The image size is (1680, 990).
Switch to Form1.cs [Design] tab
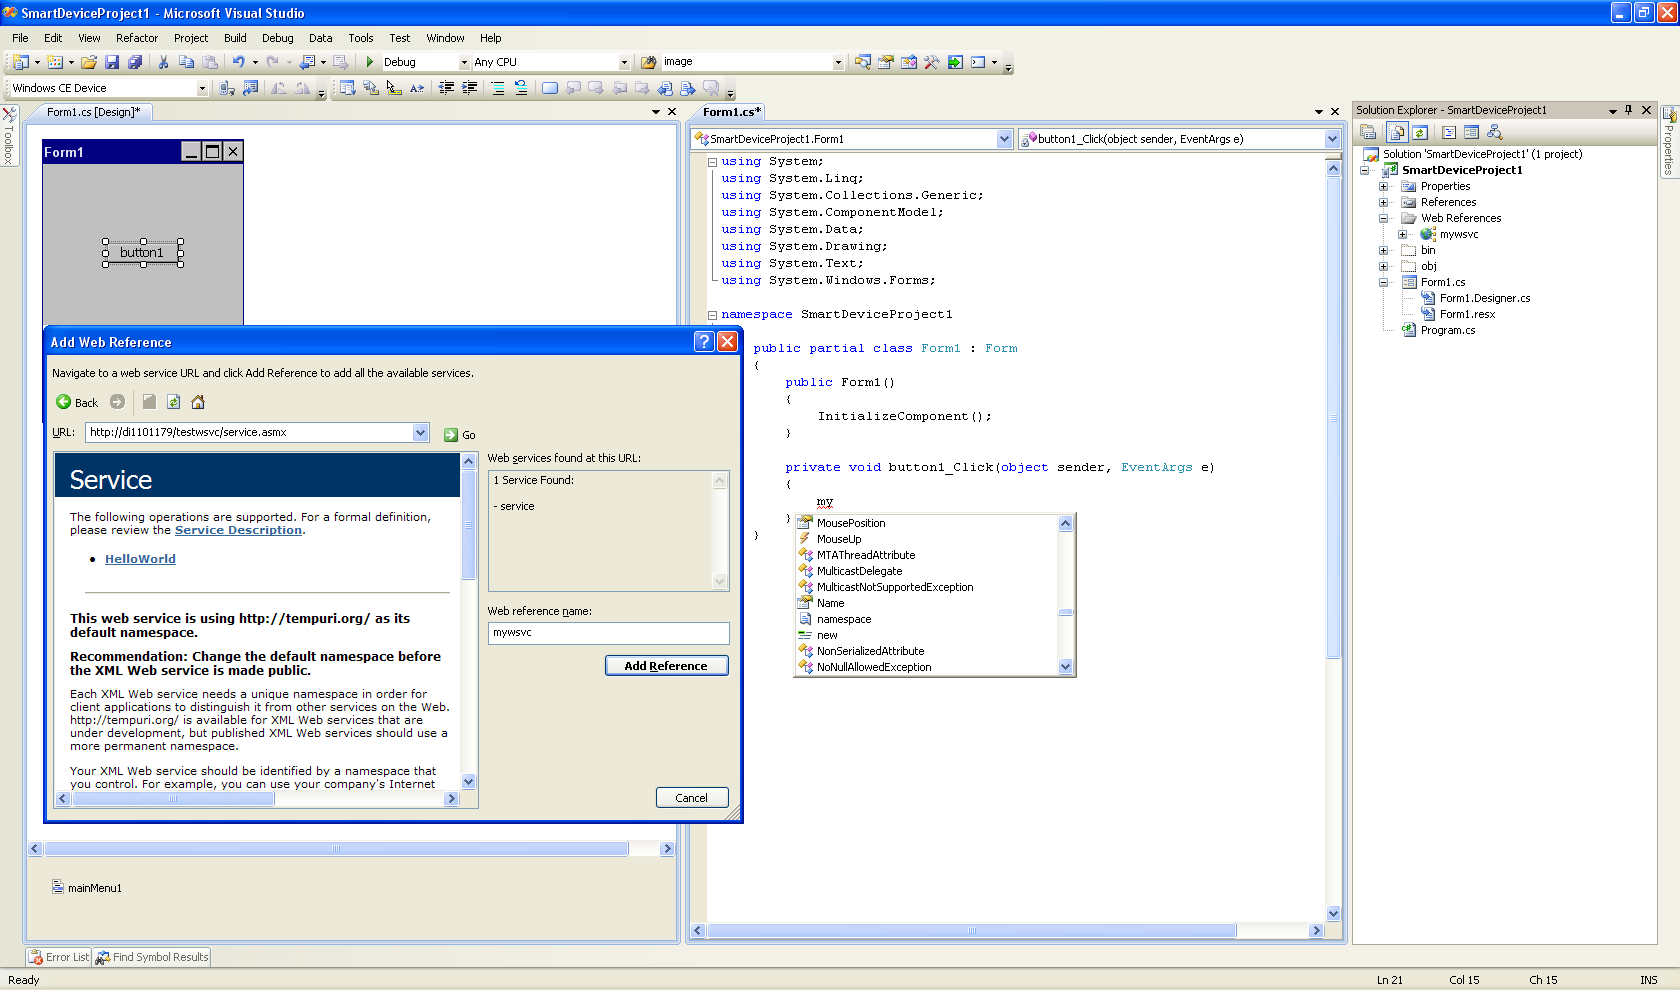(92, 112)
